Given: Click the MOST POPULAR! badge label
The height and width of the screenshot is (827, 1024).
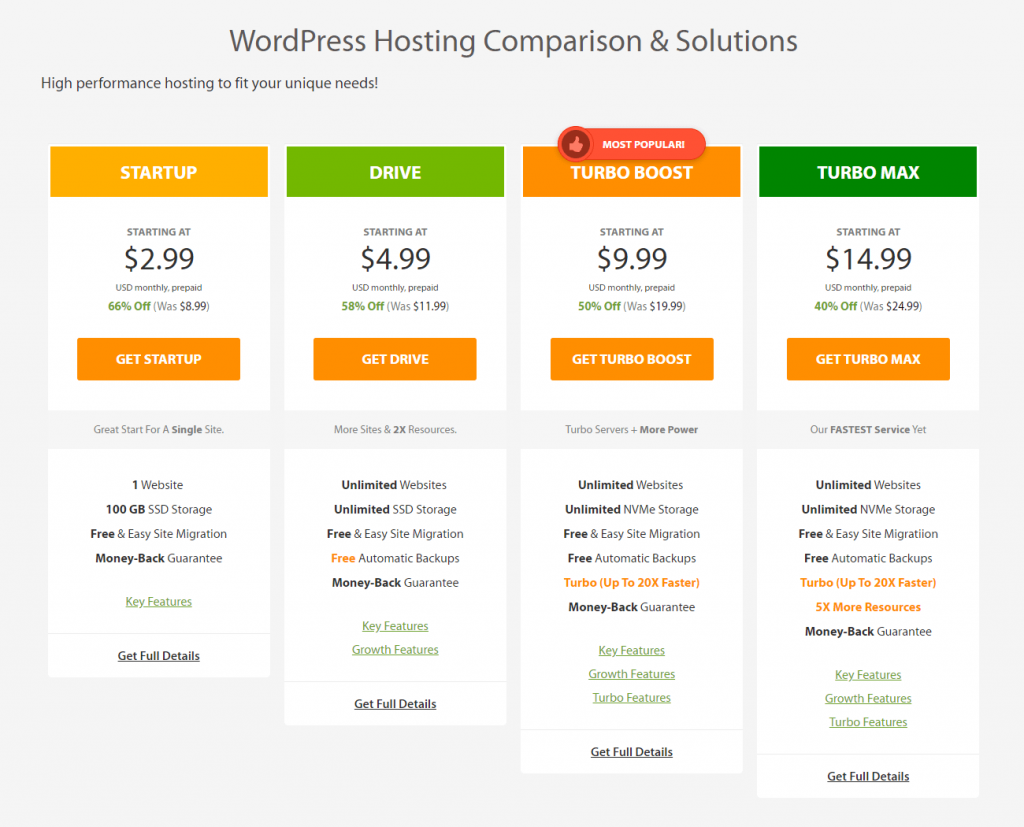Looking at the screenshot, I should [643, 144].
